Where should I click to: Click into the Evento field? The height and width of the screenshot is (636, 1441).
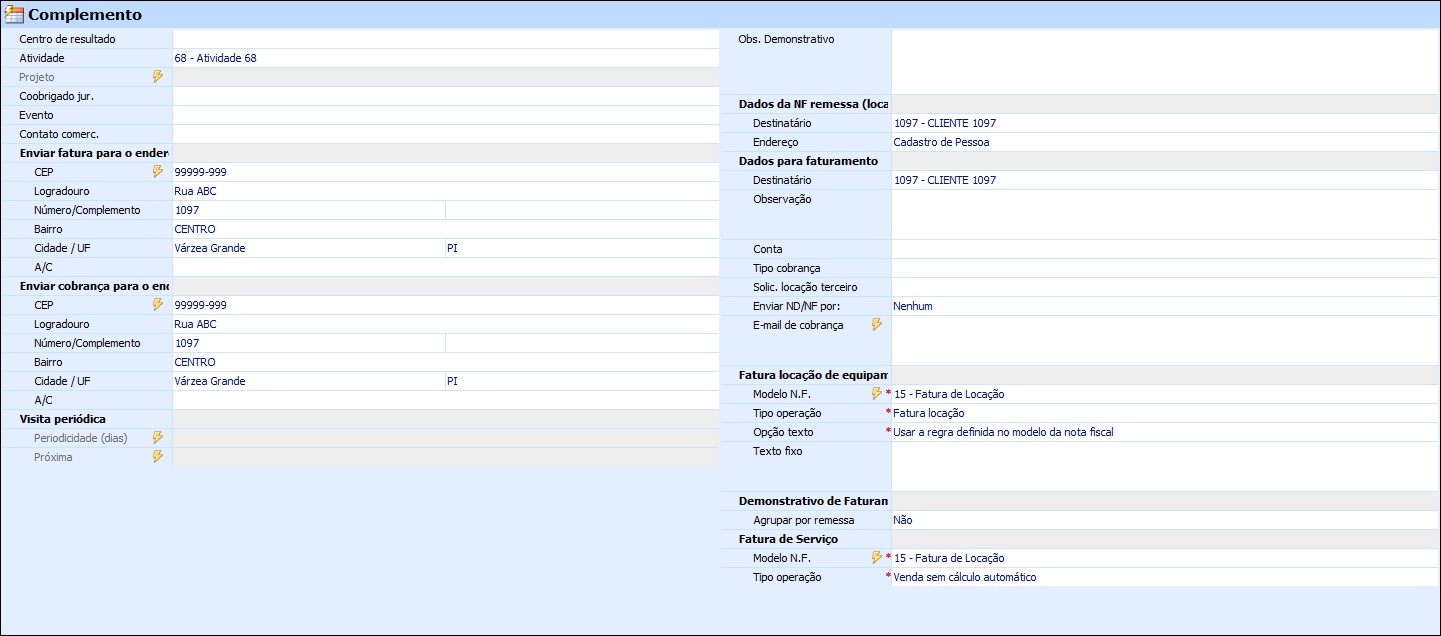[446, 115]
